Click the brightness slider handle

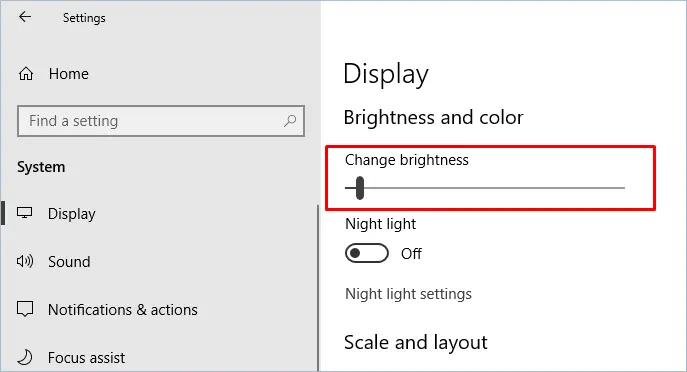(360, 188)
